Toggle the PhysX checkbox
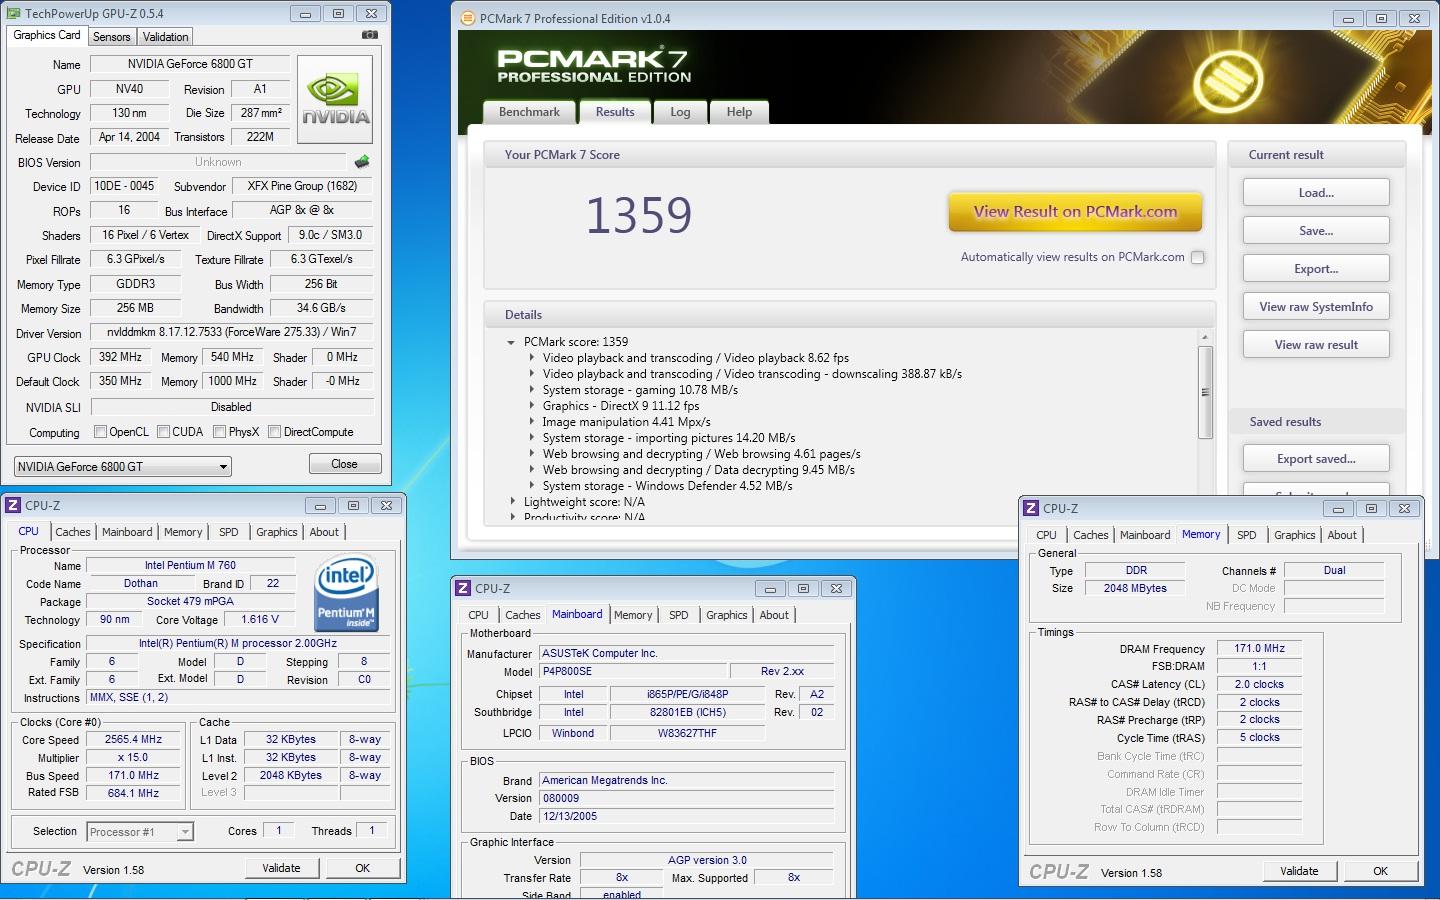The image size is (1440, 900). point(220,432)
